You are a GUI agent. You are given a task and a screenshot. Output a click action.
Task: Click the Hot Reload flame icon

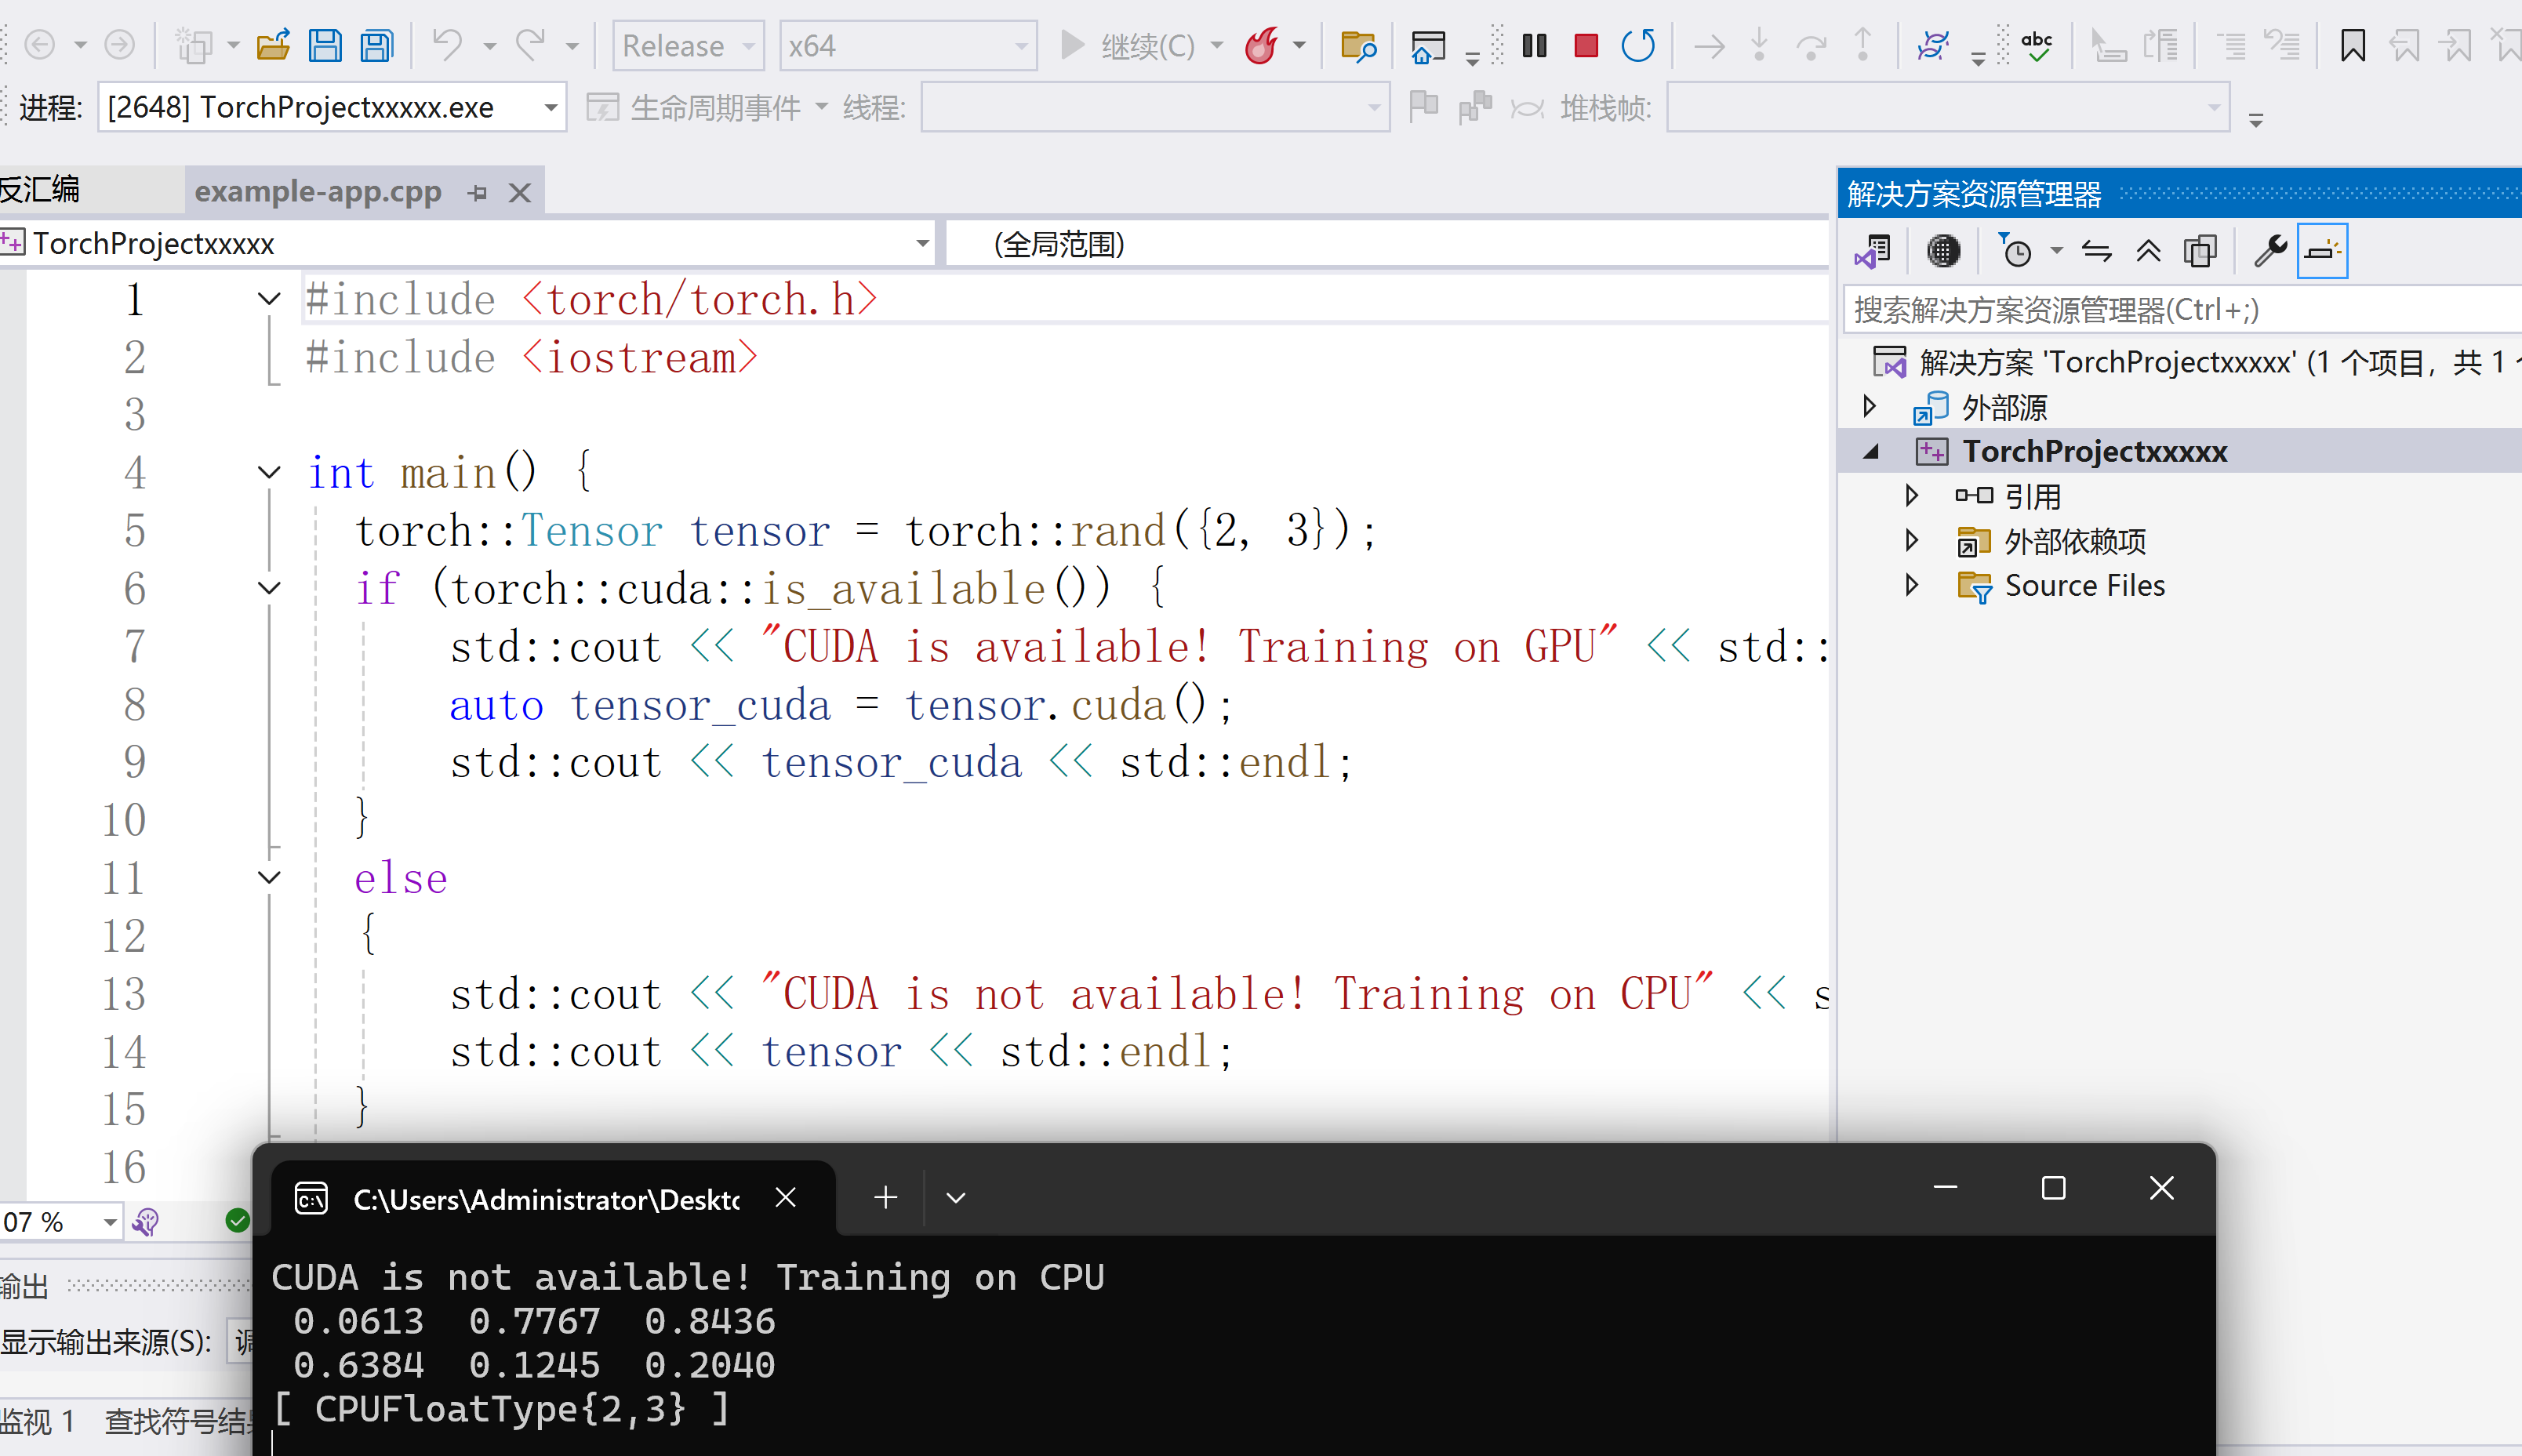pos(1260,46)
